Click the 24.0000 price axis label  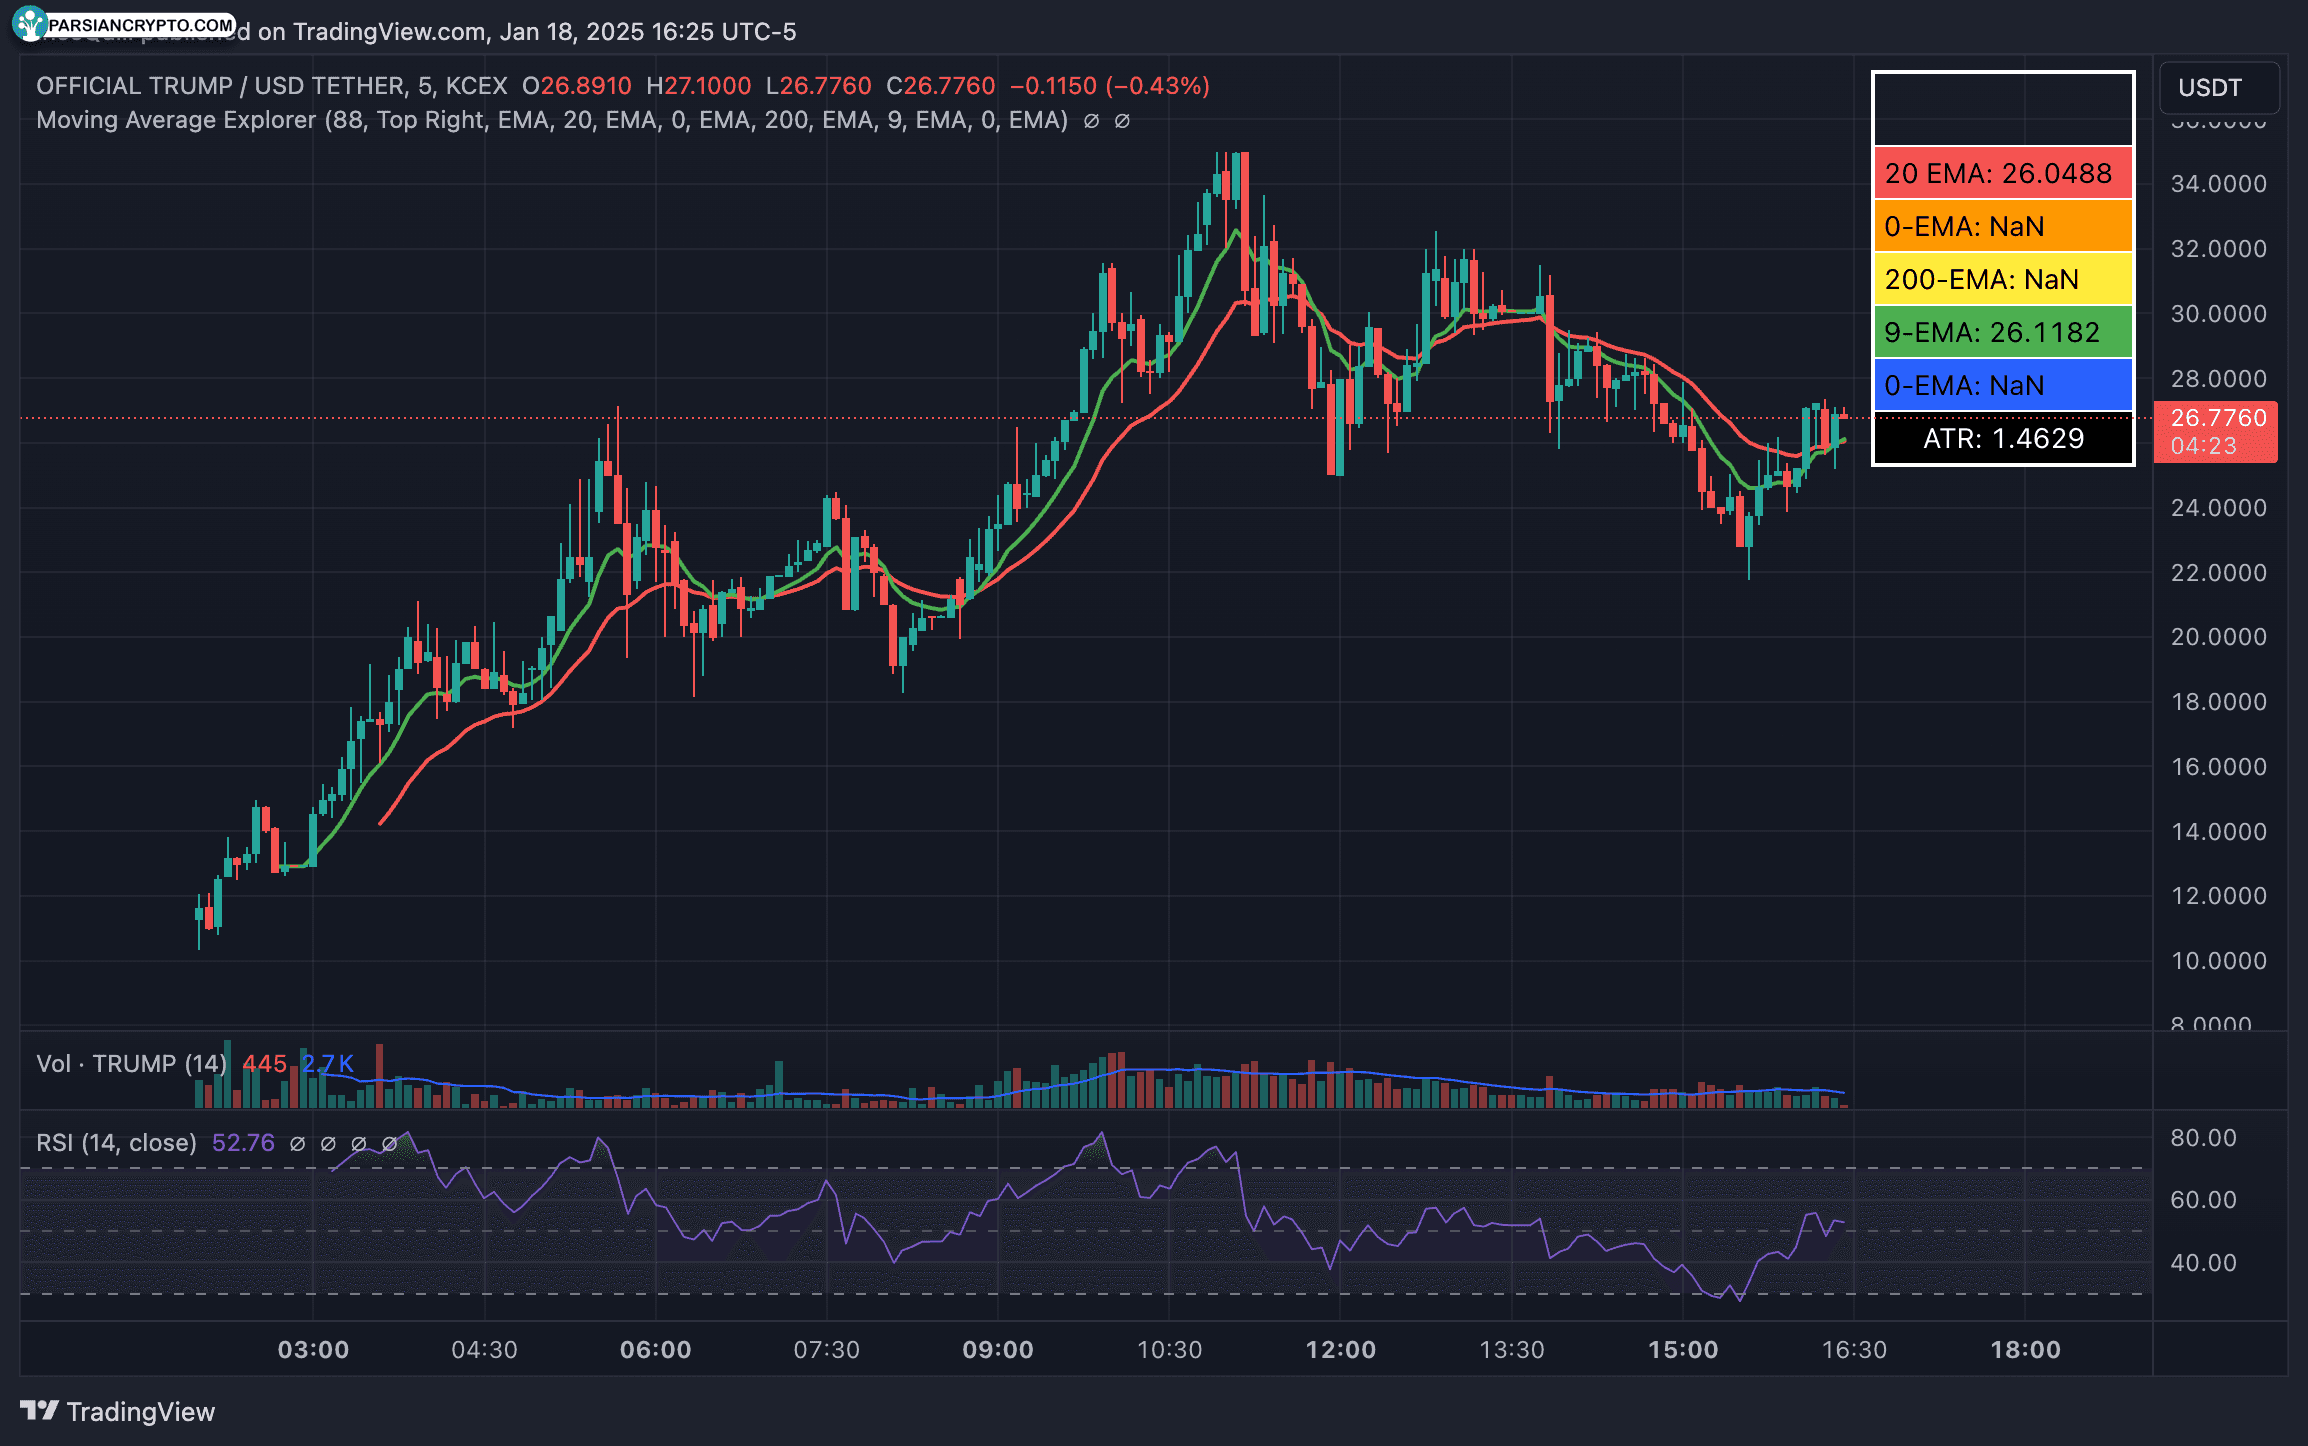point(2218,508)
